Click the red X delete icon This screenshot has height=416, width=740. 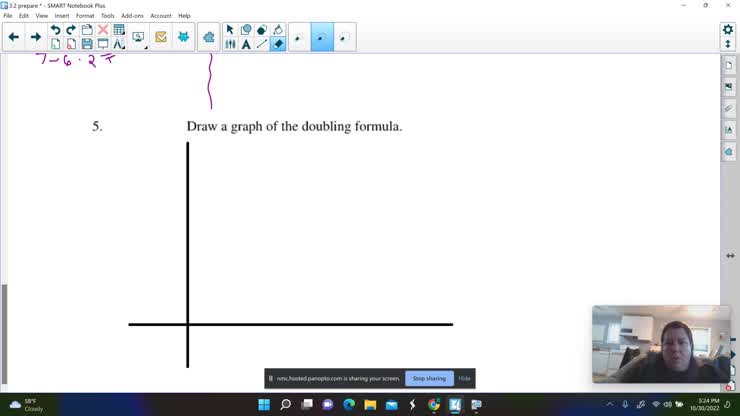point(103,30)
